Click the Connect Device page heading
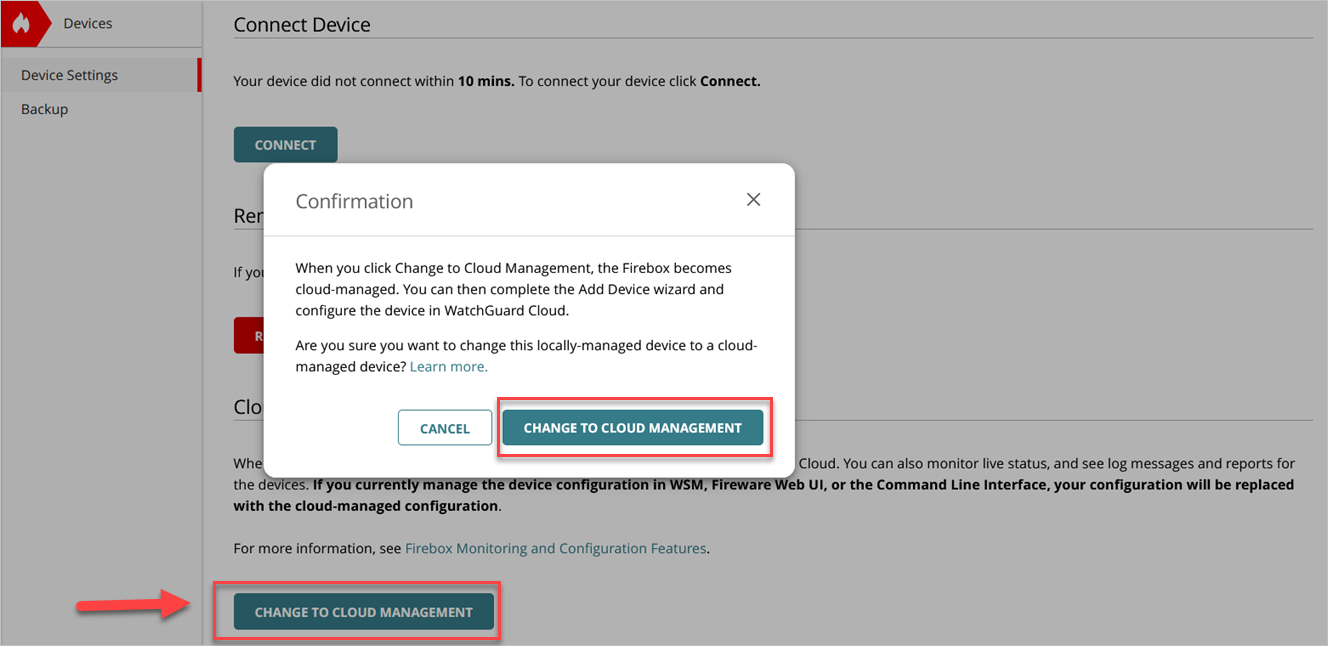The width and height of the screenshot is (1328, 646). [x=302, y=24]
